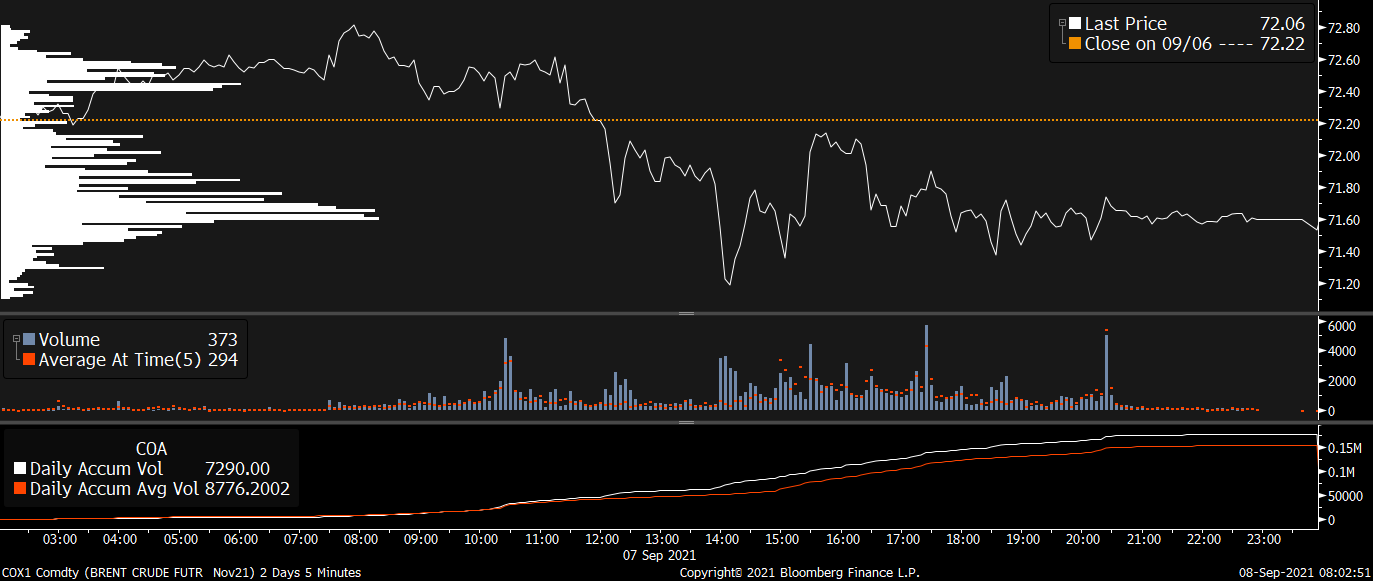The image size is (1373, 581).
Task: Click the 71.60 price axis label
Action: (1342, 220)
